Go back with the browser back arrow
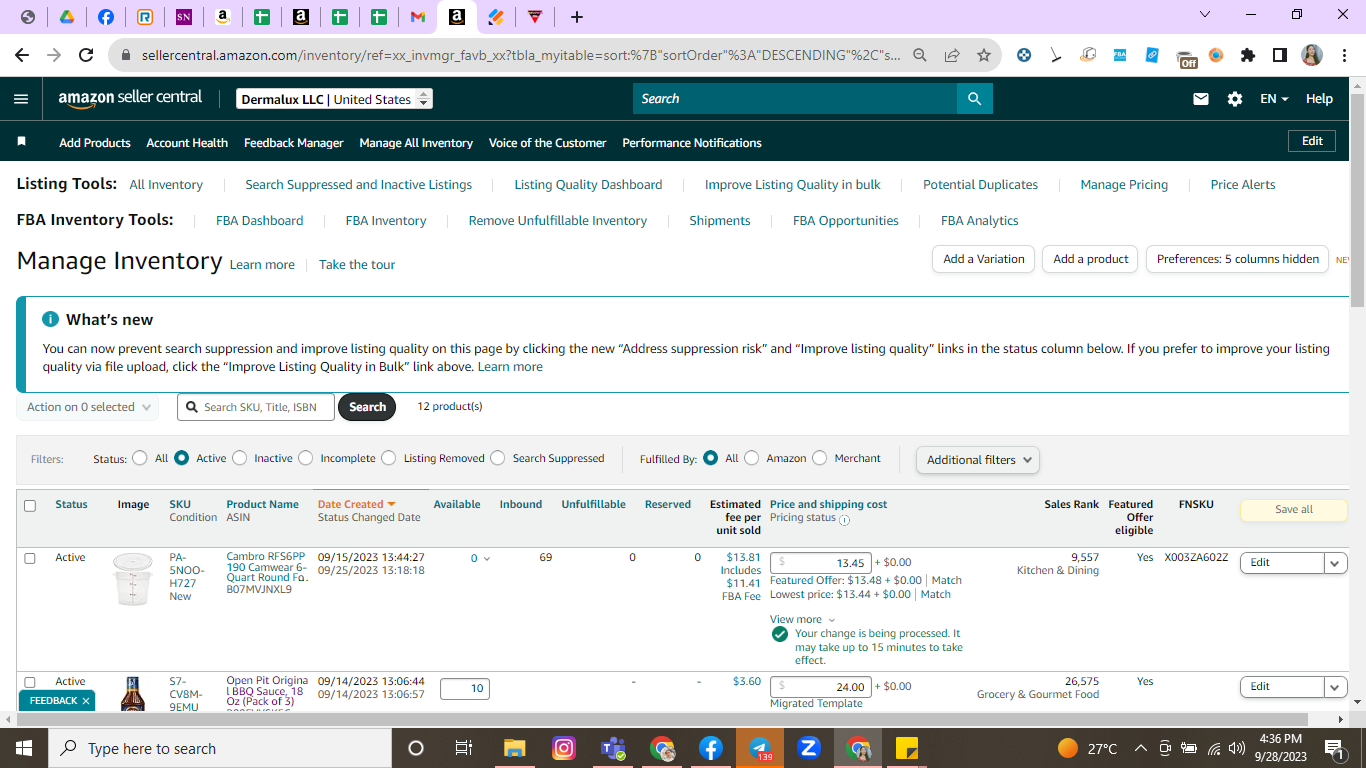The width and height of the screenshot is (1366, 768). click(x=22, y=55)
